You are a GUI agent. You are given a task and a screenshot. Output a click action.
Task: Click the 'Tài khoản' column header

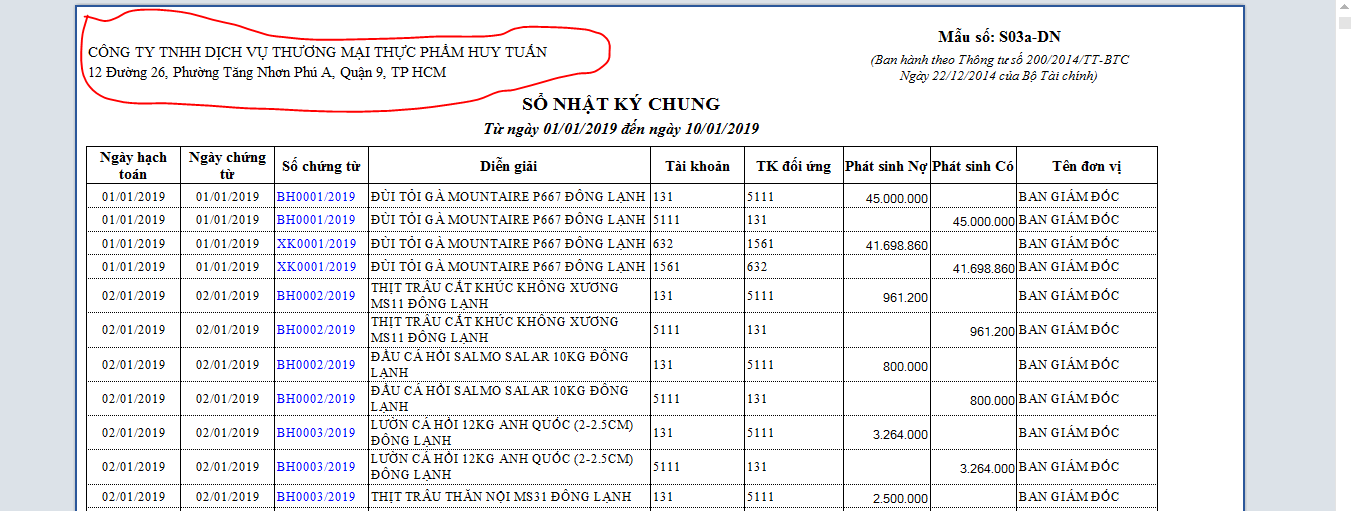point(697,166)
